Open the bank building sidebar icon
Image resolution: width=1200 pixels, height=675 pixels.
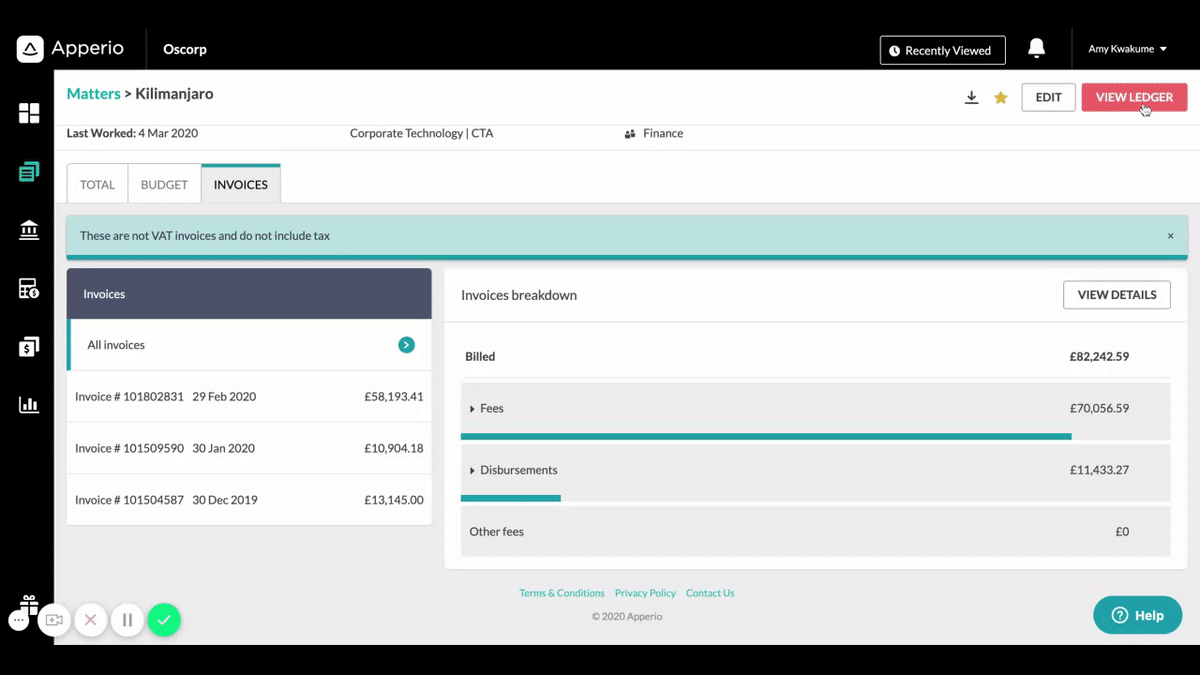(x=29, y=231)
